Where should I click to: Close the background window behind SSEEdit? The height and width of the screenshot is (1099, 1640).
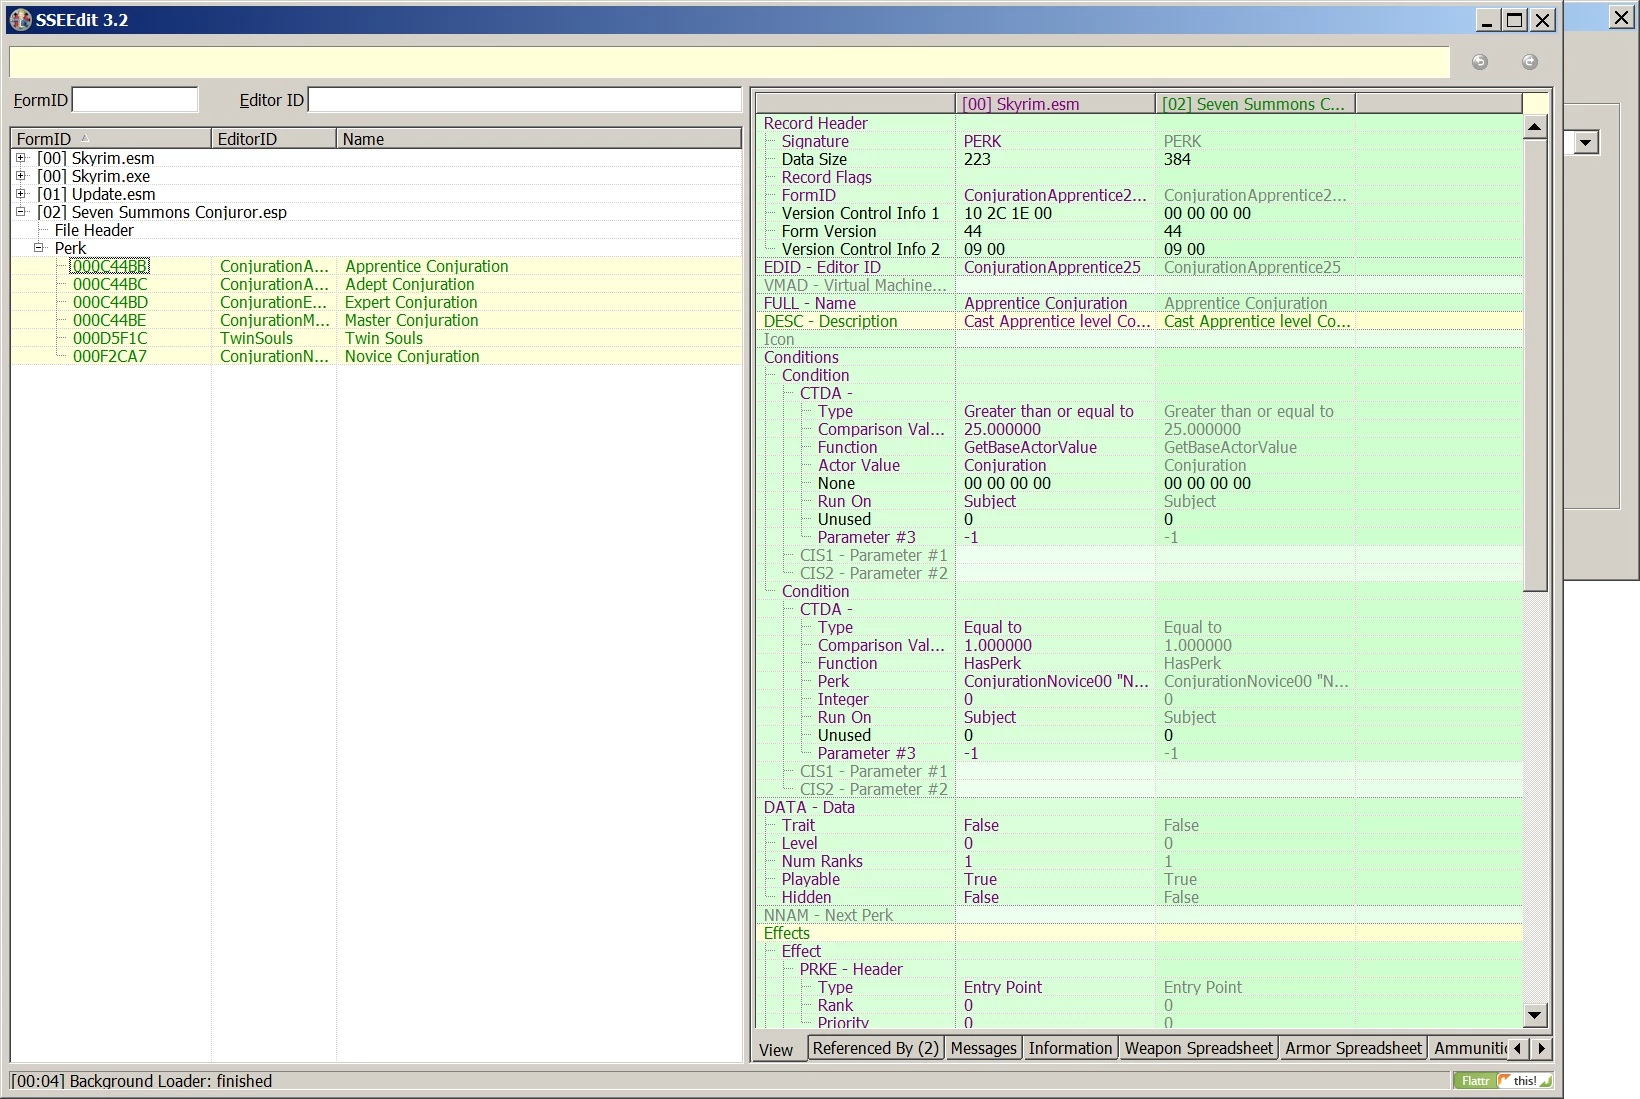click(x=1621, y=17)
